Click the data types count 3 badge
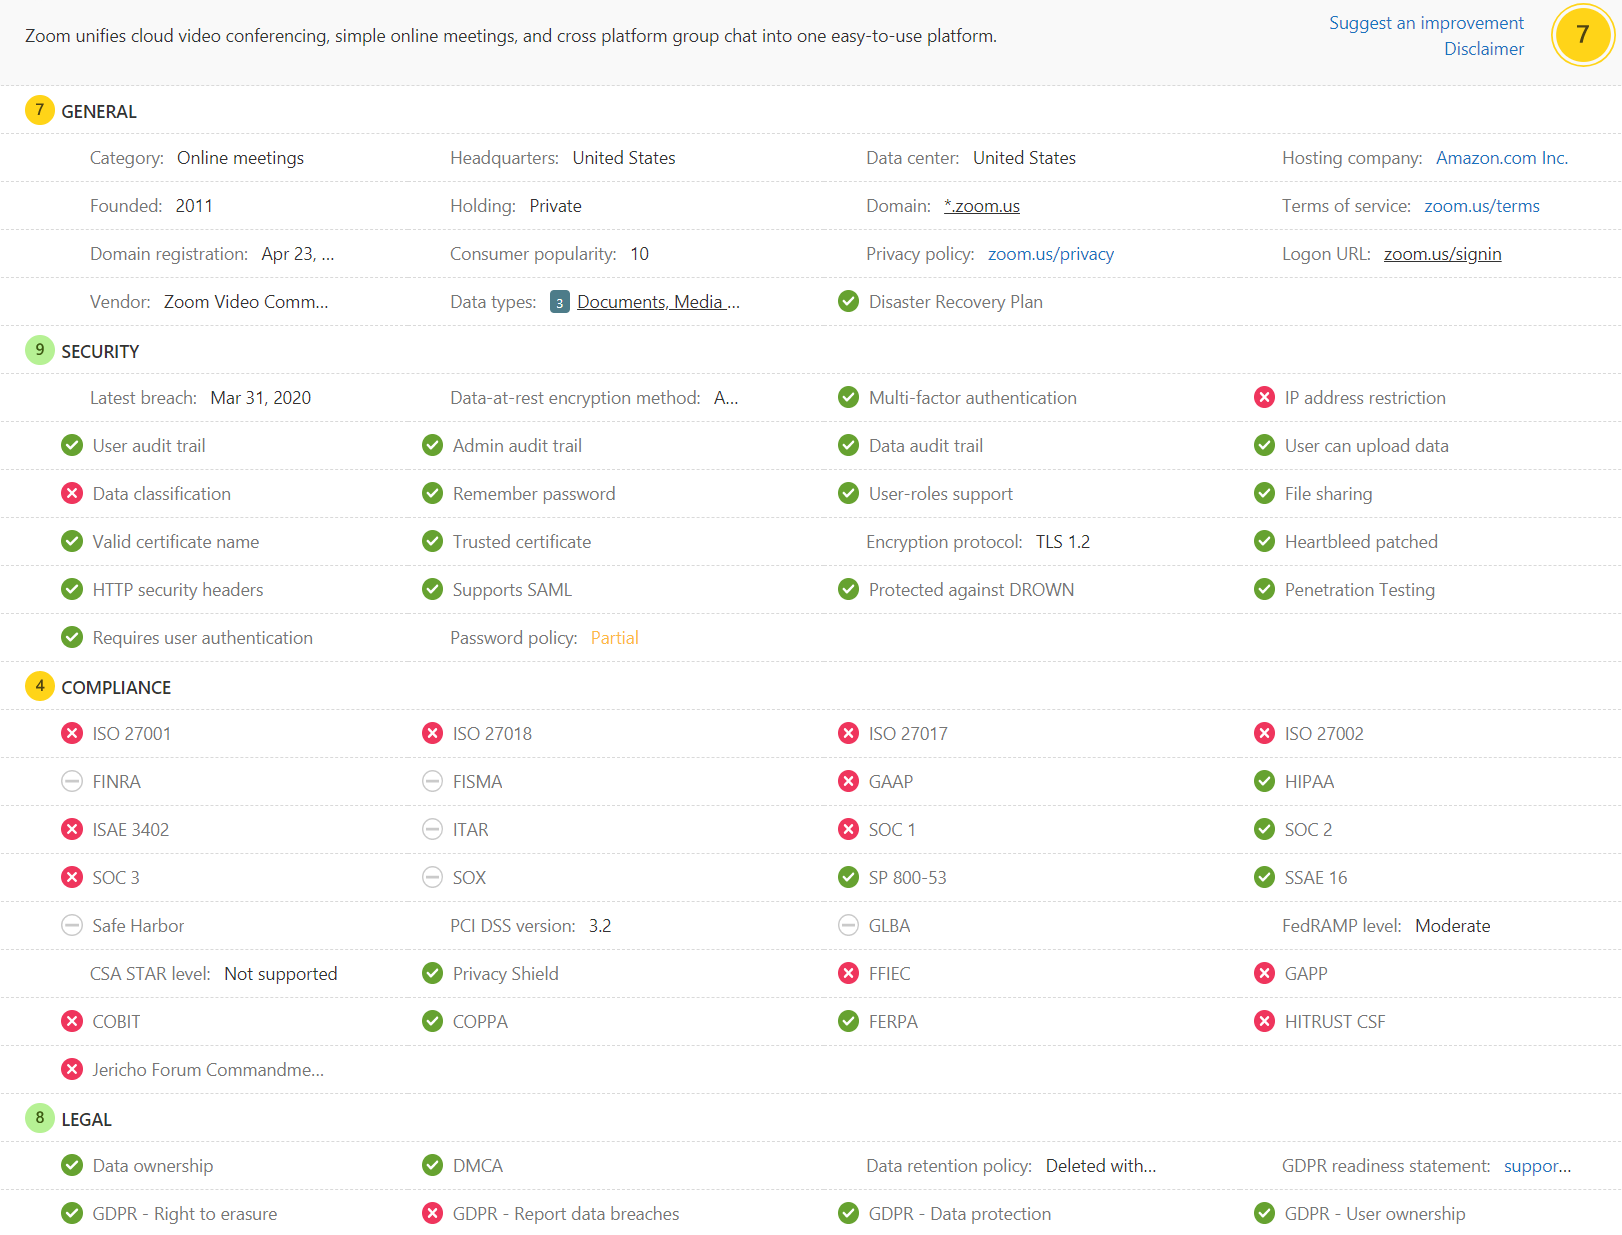The image size is (1622, 1235). [560, 302]
